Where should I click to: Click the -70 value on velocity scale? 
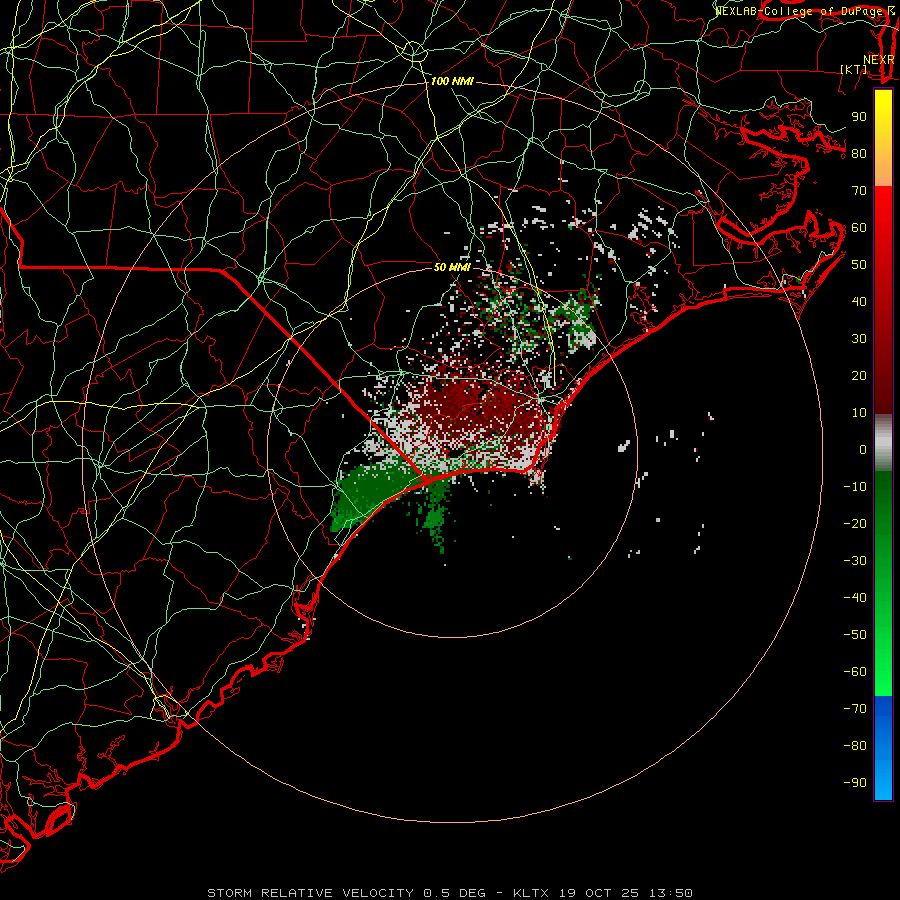pos(855,709)
